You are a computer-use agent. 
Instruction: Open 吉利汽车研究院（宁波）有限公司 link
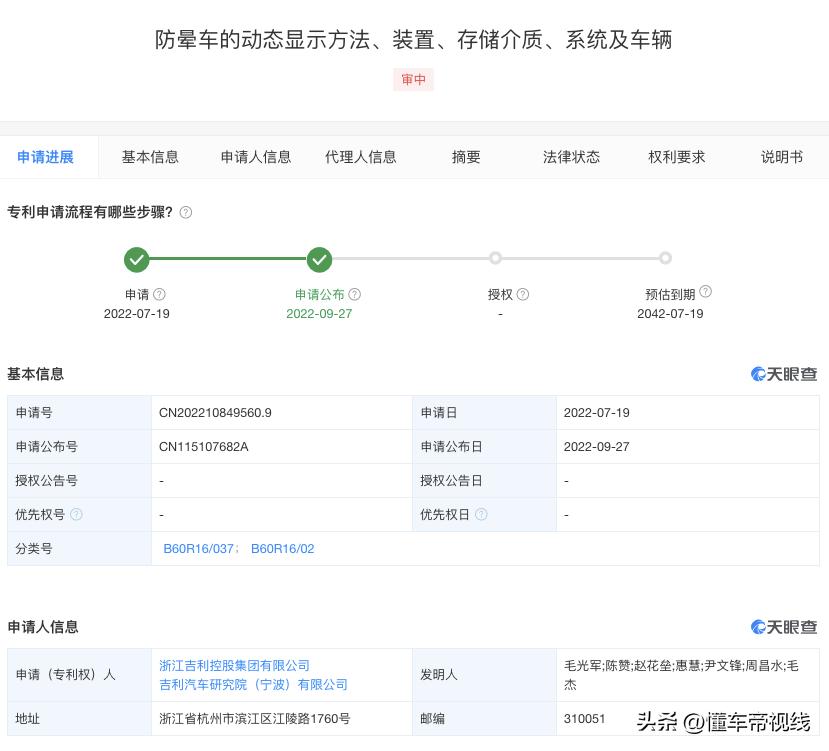(253, 684)
